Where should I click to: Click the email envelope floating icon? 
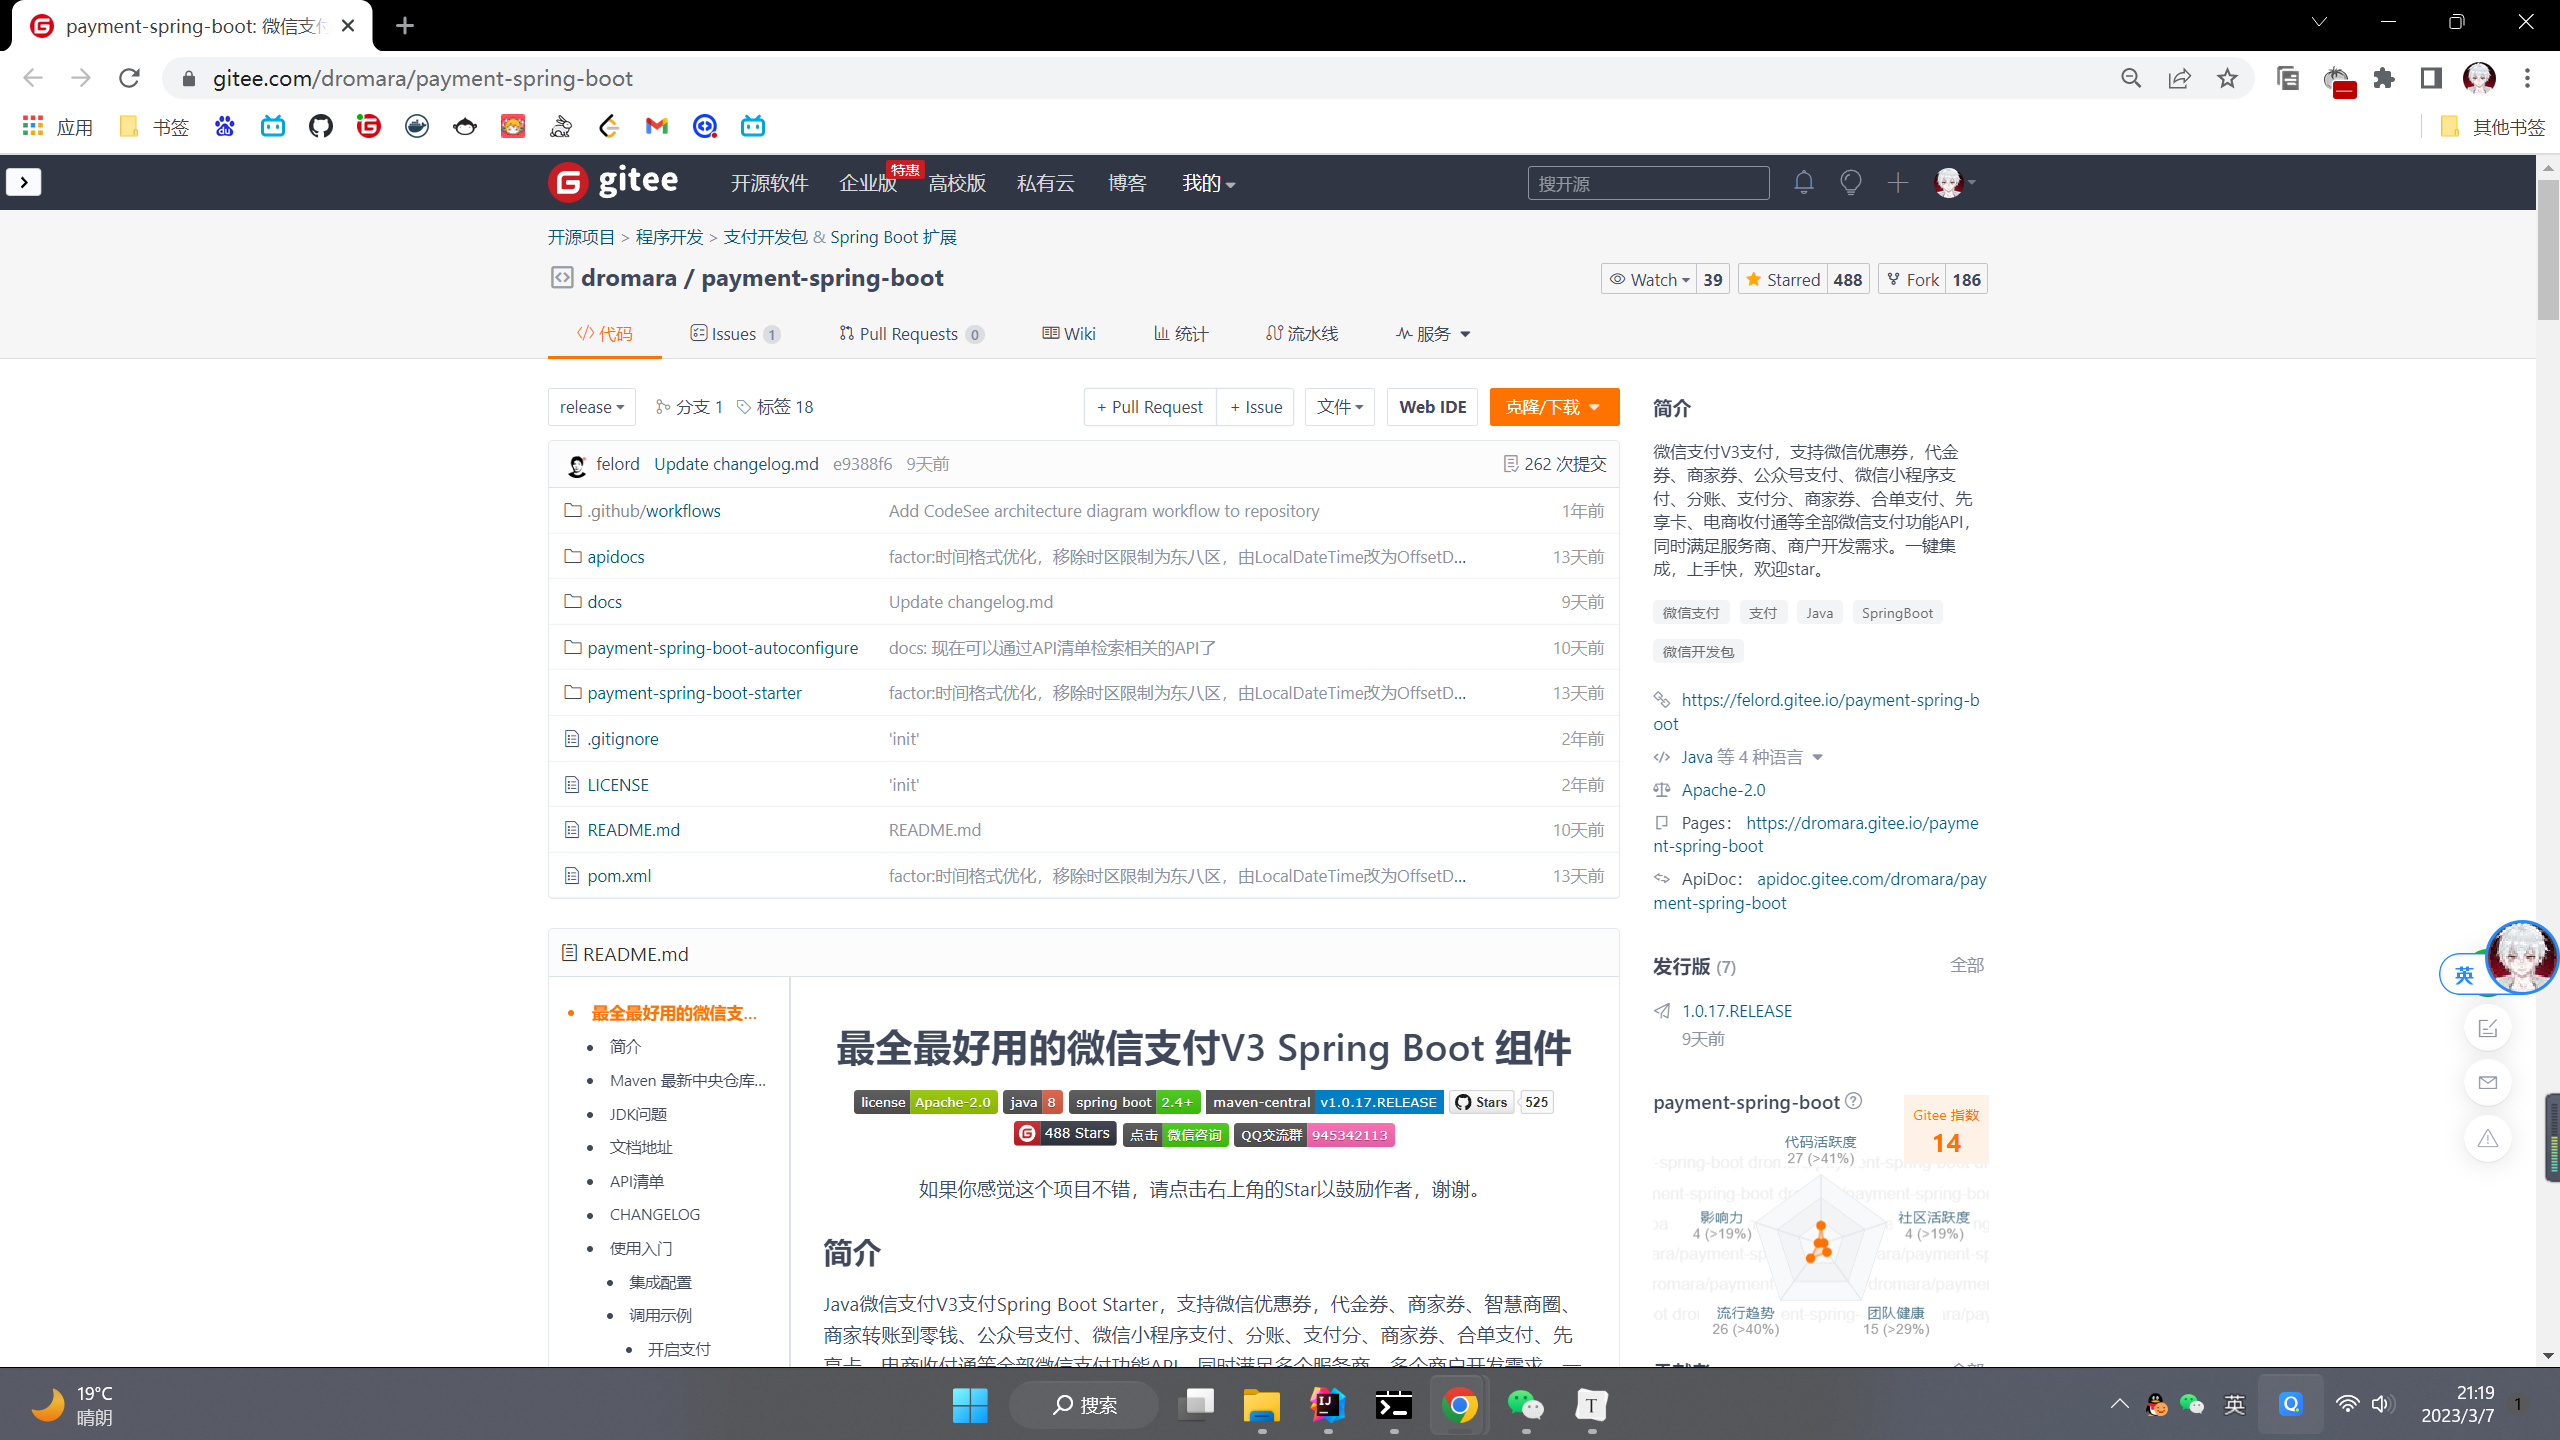(2488, 1083)
